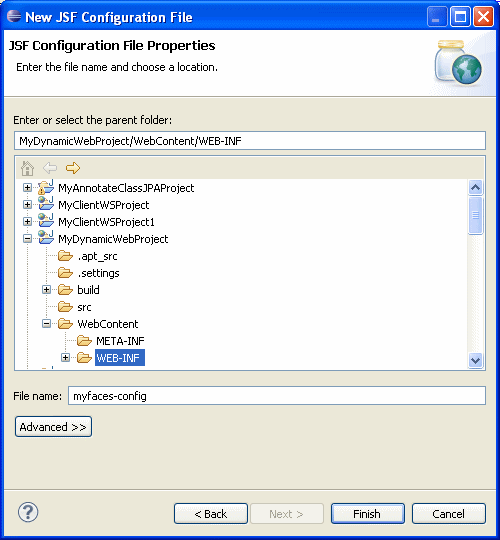The height and width of the screenshot is (540, 500).
Task: Click the WEB-INF folder icon
Action: [84, 358]
